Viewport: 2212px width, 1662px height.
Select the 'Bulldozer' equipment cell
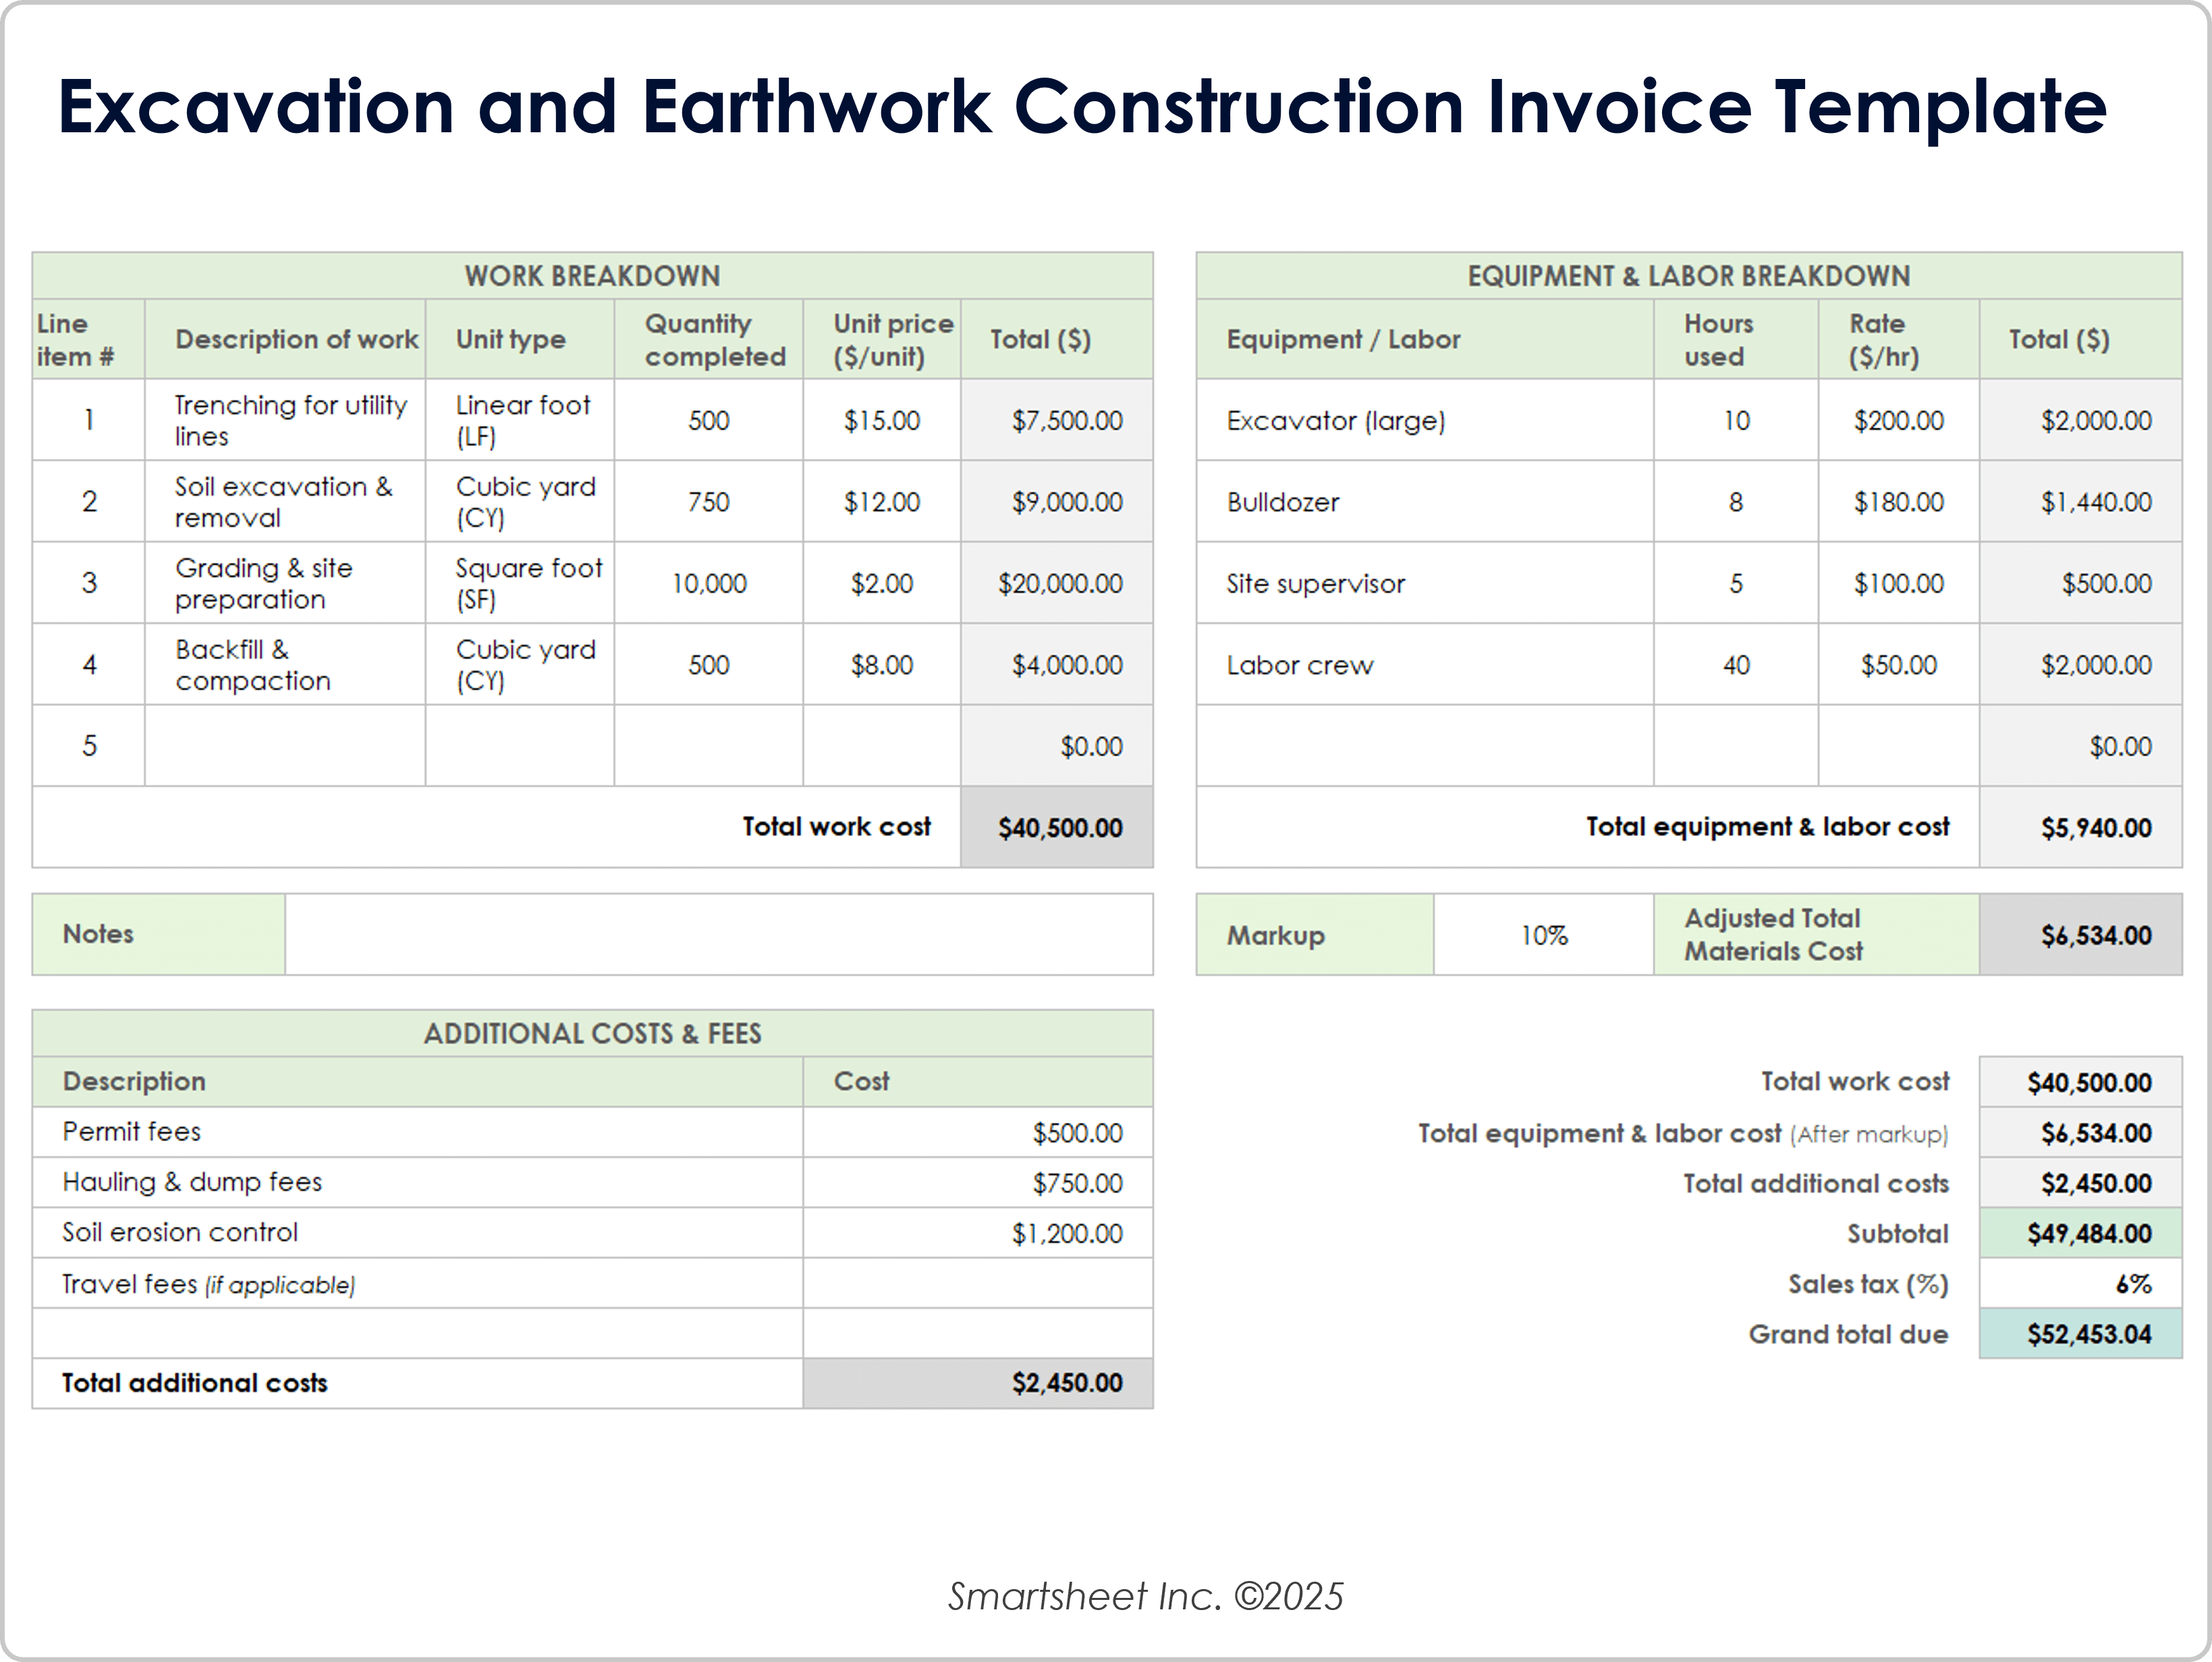pos(1425,502)
